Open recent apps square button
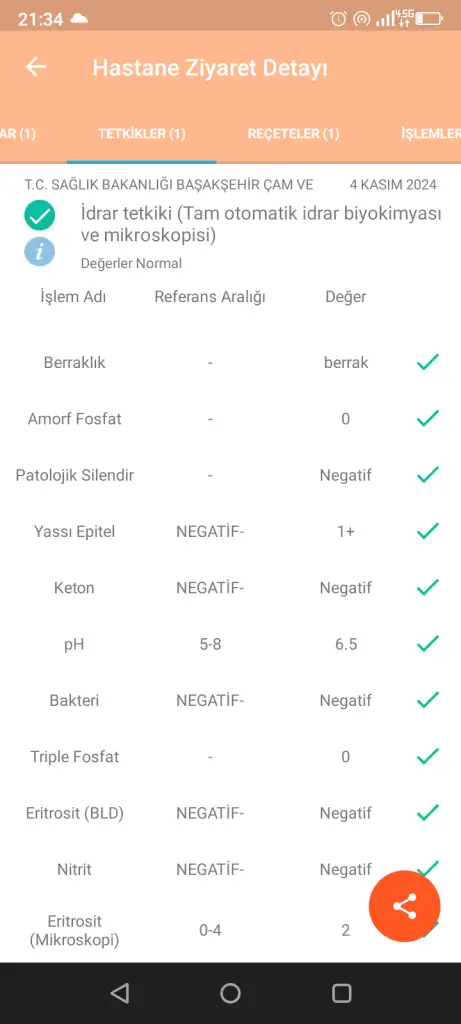 [342, 993]
